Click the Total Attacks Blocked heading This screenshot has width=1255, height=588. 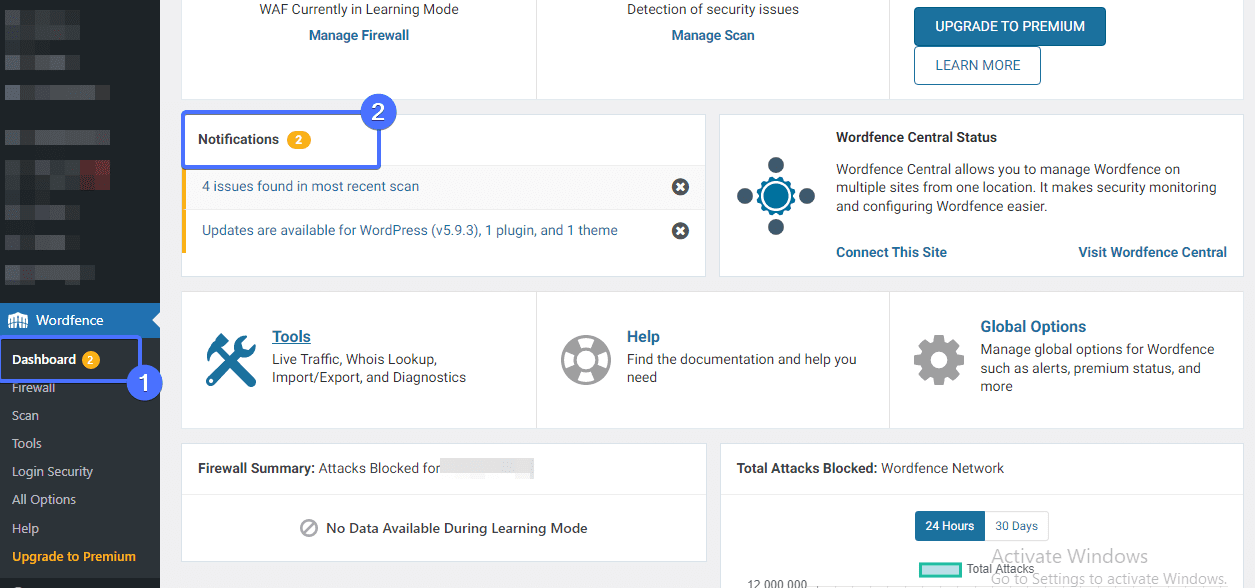(x=806, y=468)
